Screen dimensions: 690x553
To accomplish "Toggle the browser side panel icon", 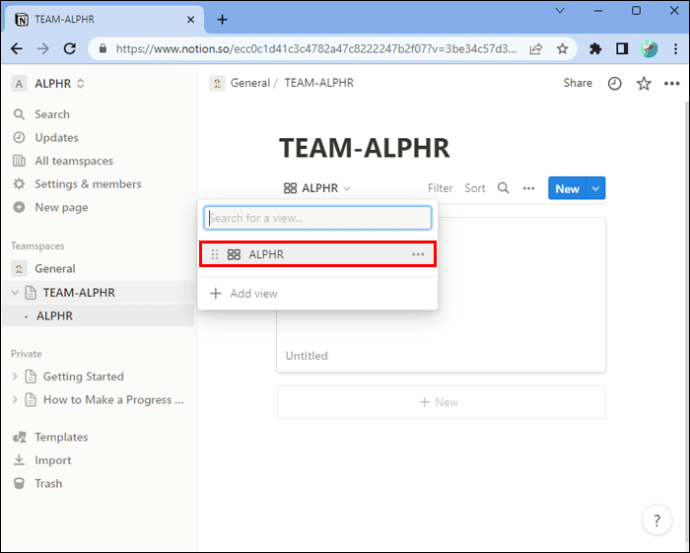I will (x=622, y=49).
